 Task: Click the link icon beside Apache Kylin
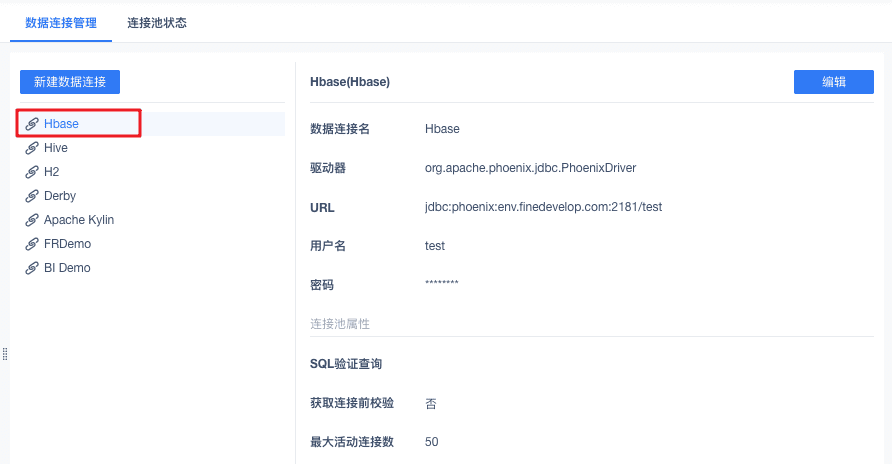coord(33,220)
